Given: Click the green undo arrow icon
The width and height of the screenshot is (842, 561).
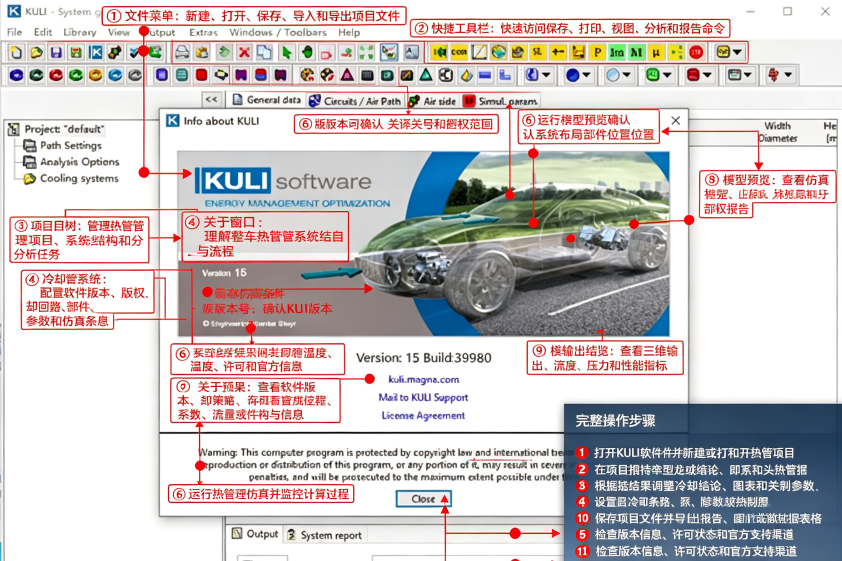Looking at the screenshot, I should (224, 52).
